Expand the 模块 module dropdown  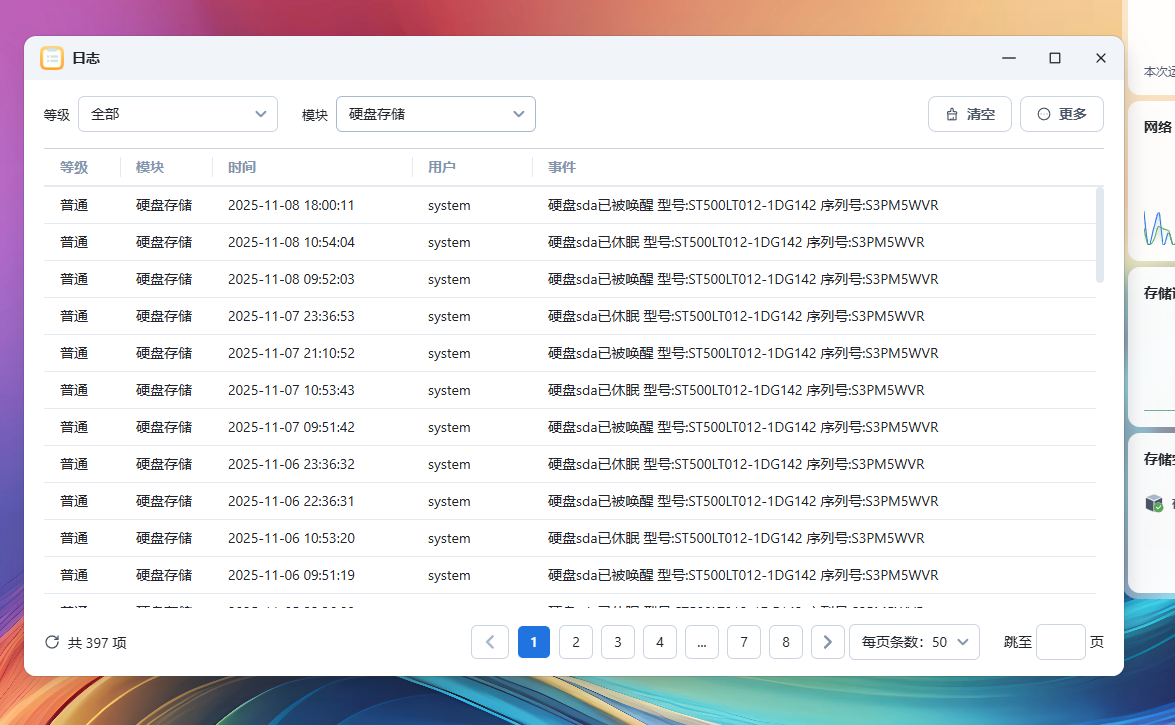pyautogui.click(x=436, y=114)
